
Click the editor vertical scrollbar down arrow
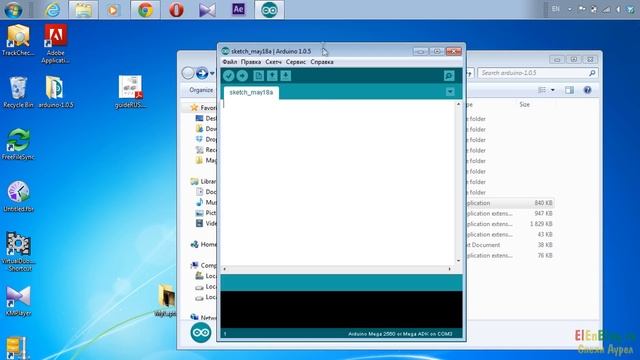pyautogui.click(x=458, y=261)
